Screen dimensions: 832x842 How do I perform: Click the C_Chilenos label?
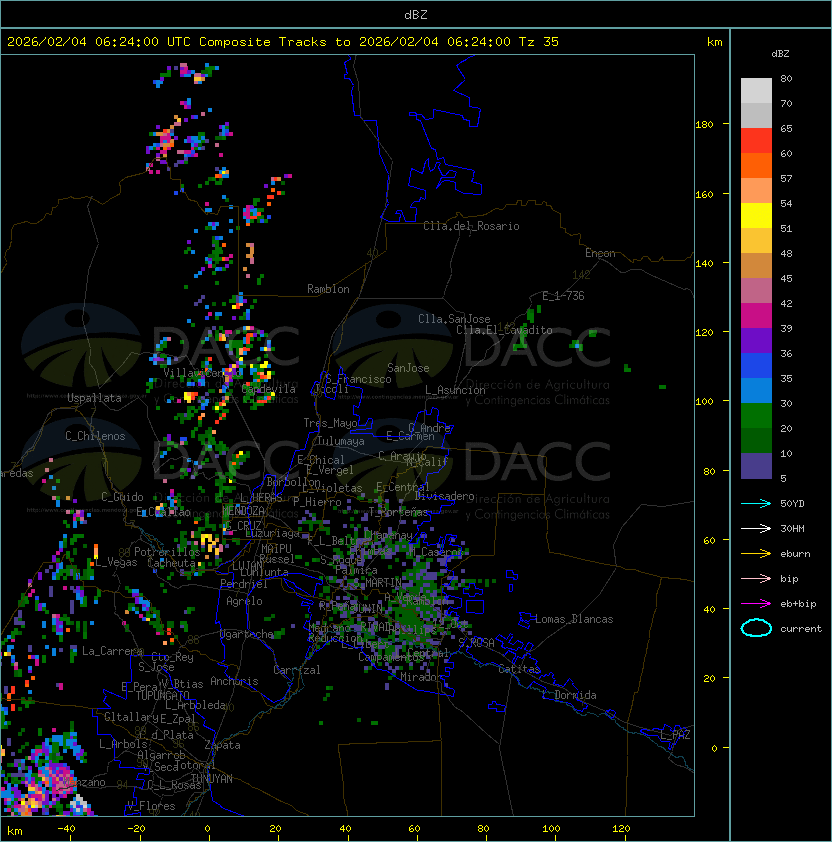tap(95, 436)
